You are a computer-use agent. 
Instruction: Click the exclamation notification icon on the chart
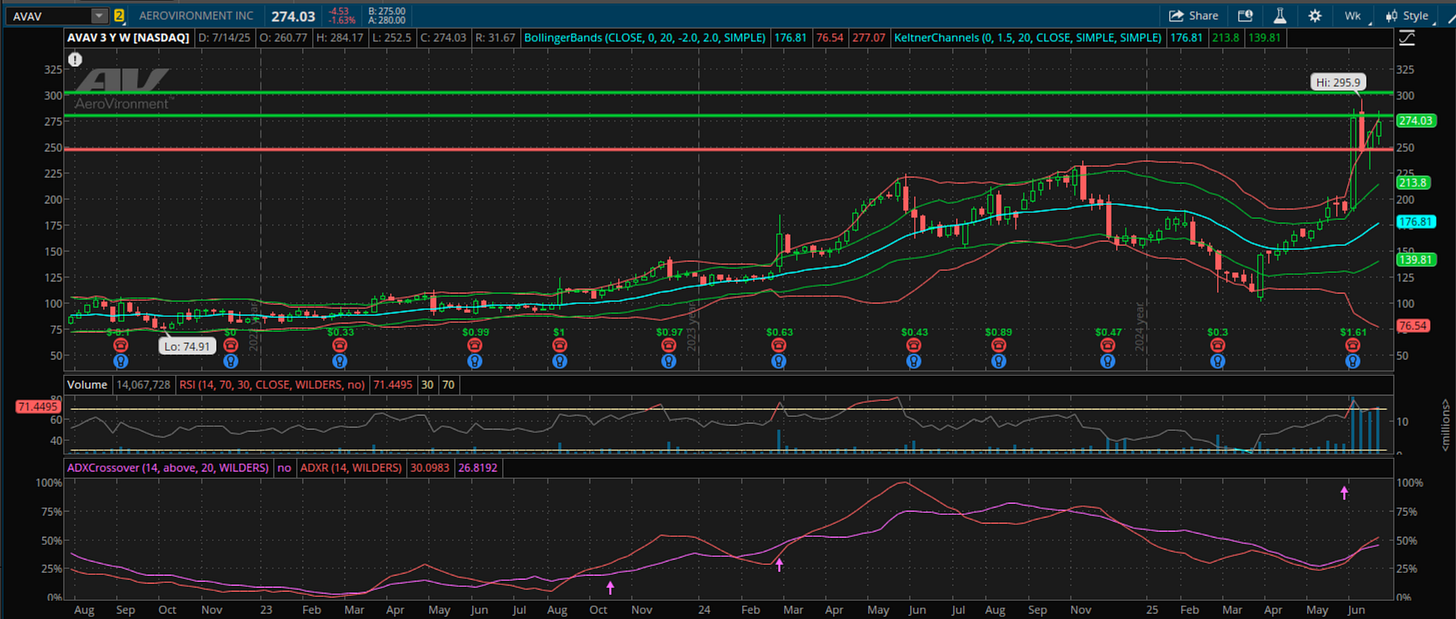(75, 59)
